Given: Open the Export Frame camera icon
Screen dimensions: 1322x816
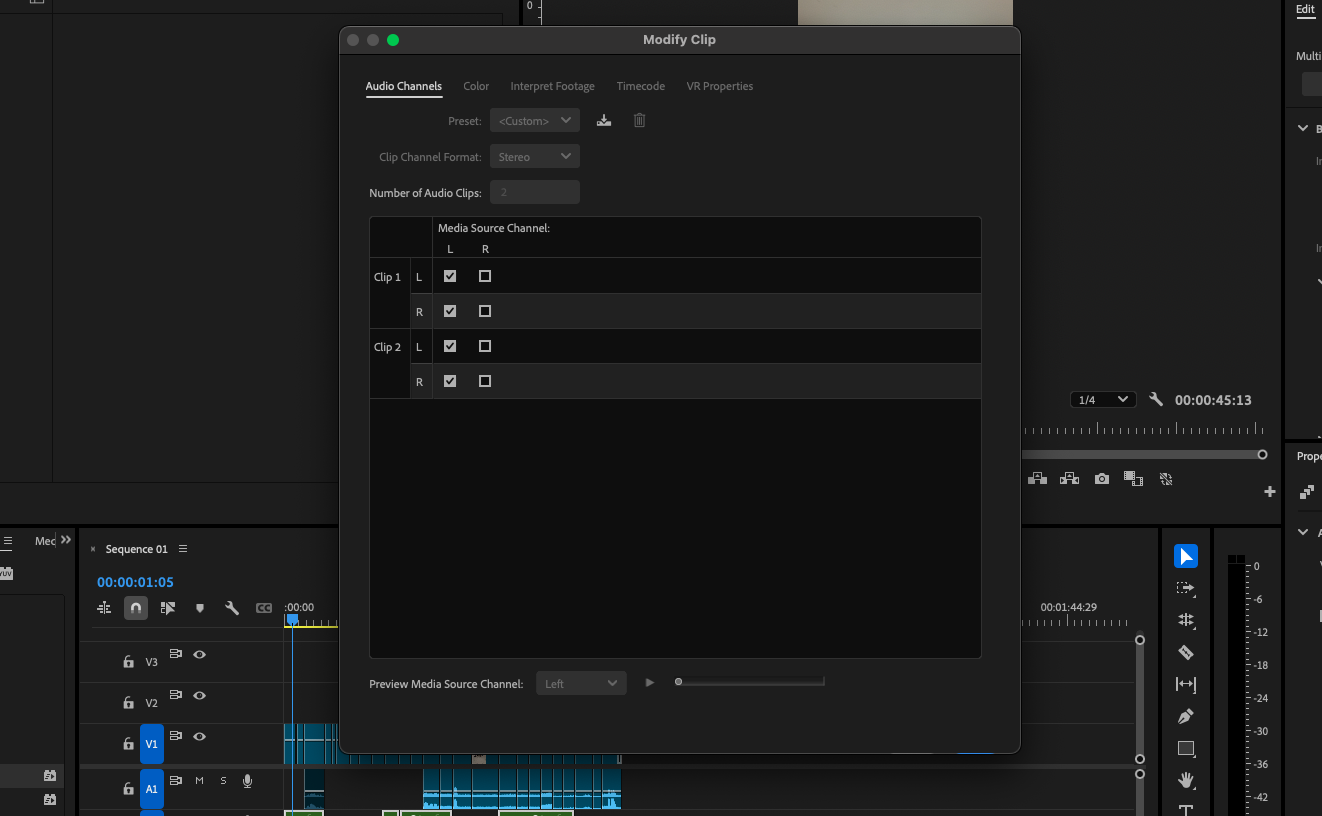Looking at the screenshot, I should (1101, 478).
